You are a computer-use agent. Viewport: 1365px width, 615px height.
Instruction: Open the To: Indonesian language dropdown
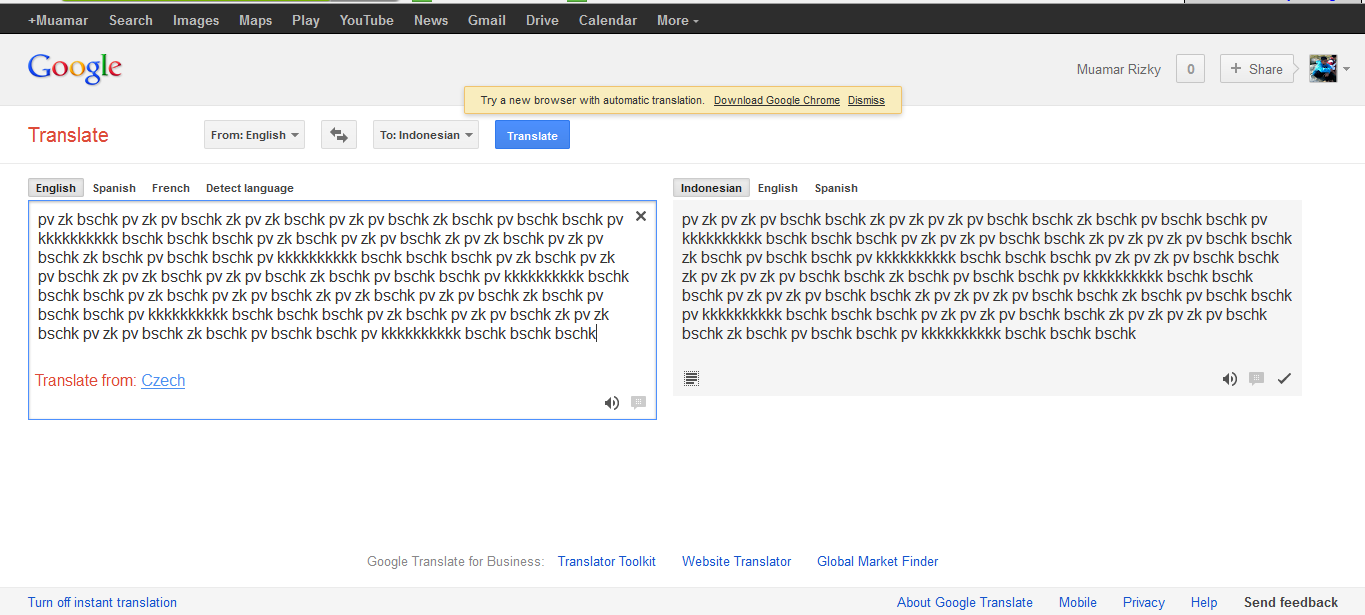pos(425,133)
